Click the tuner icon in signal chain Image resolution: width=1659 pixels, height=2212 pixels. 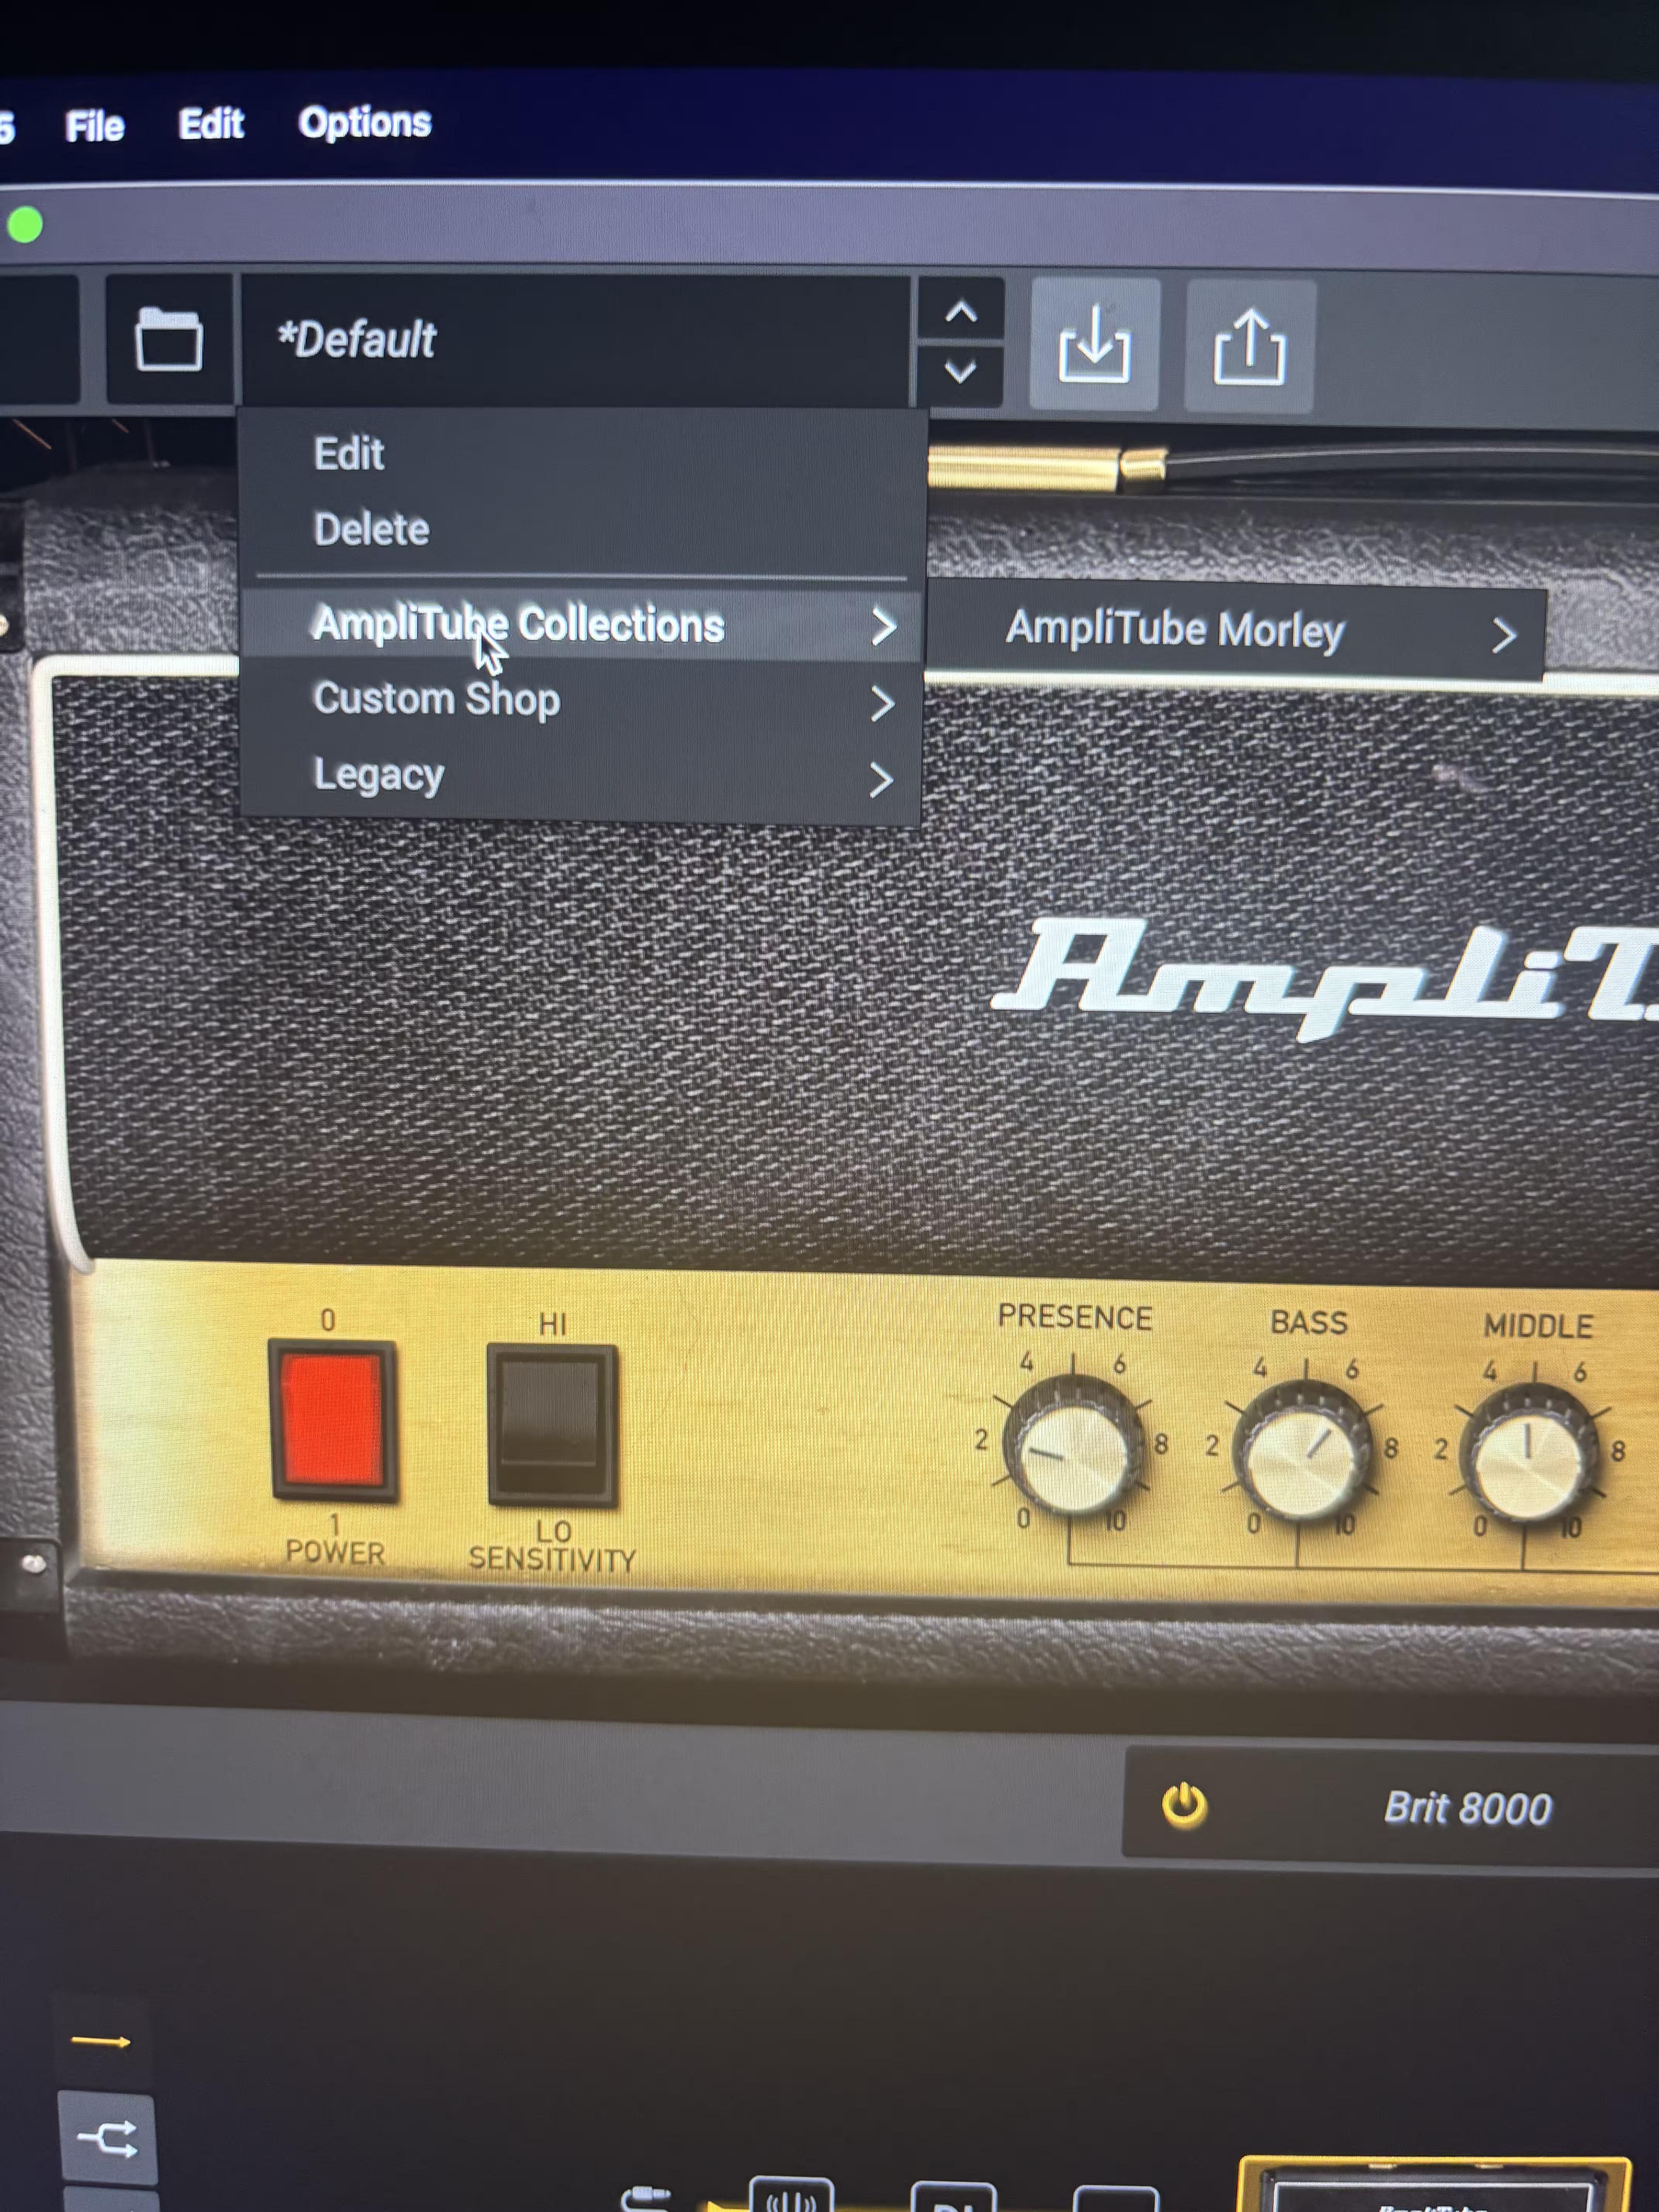point(791,2195)
